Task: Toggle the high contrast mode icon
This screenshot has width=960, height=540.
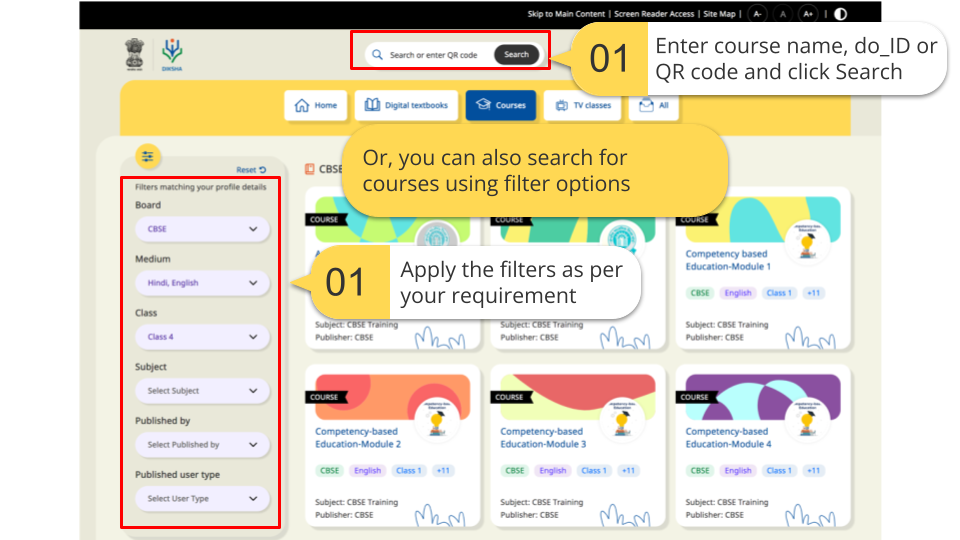Action: (x=839, y=14)
